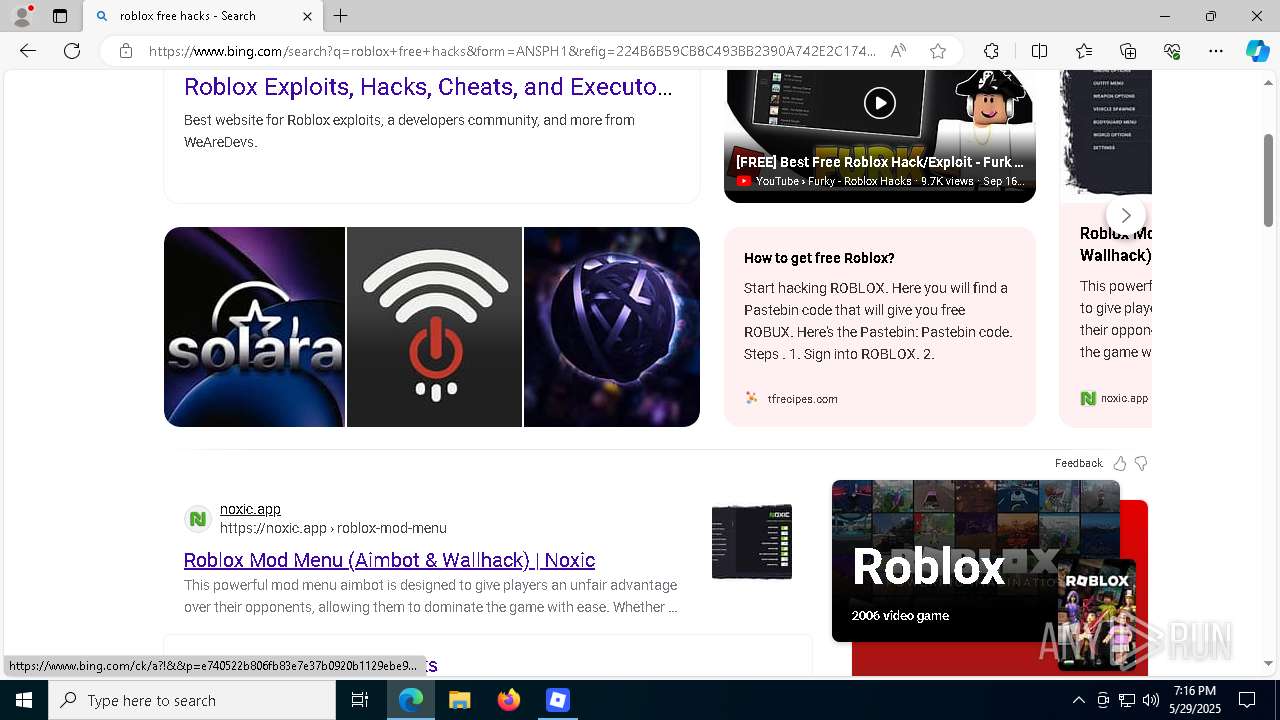
Task: Click the noxic.app green favicon
Action: [x=198, y=519]
